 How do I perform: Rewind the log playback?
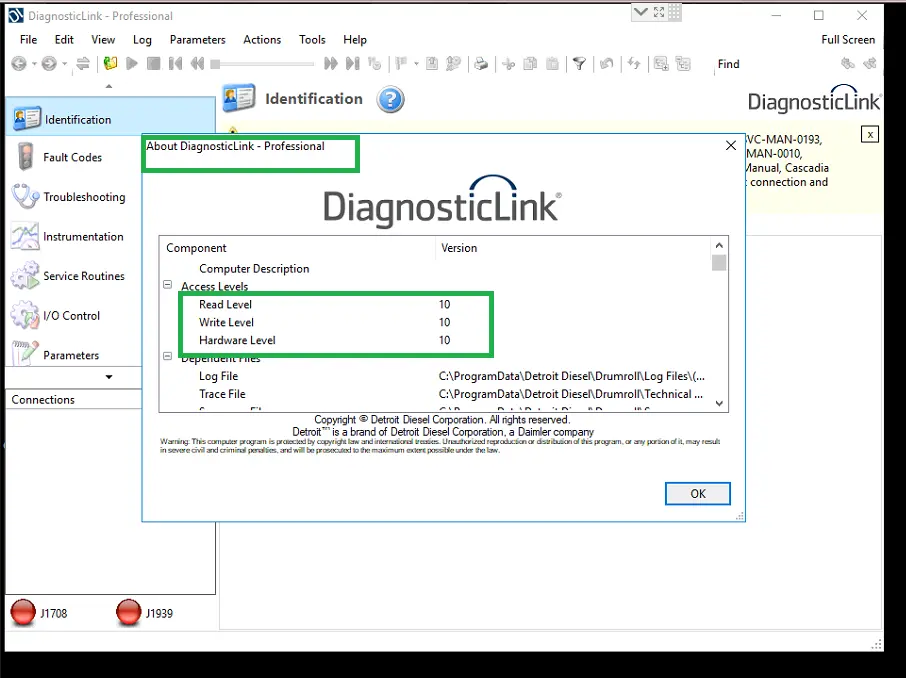coord(197,64)
